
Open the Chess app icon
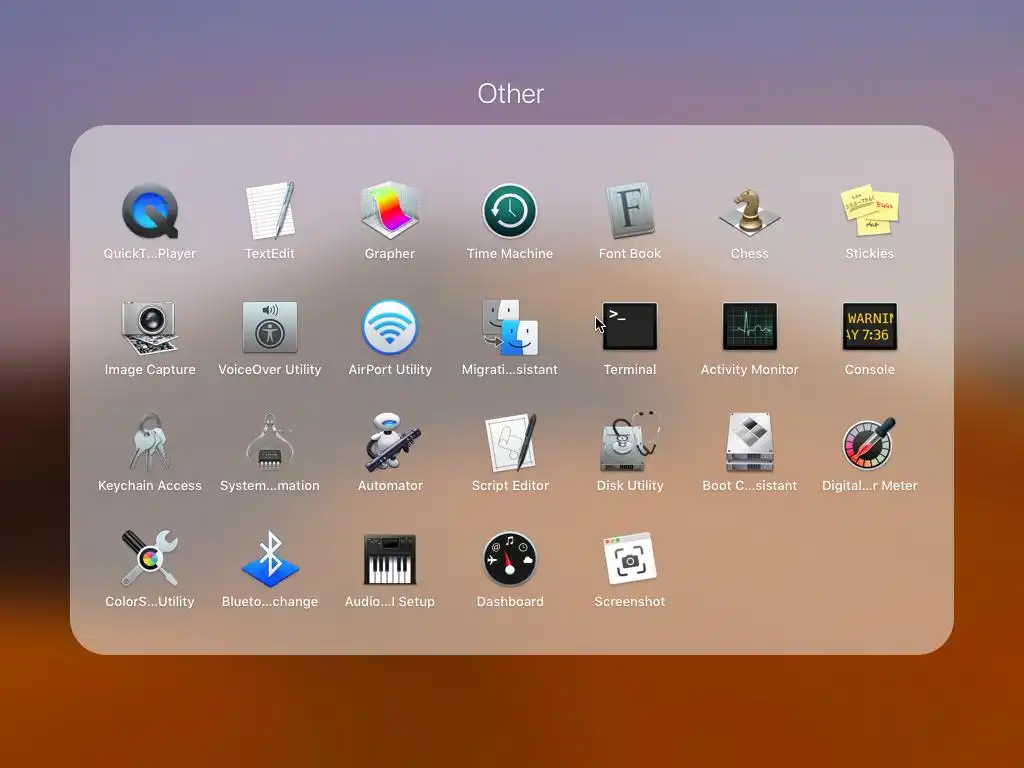(750, 212)
